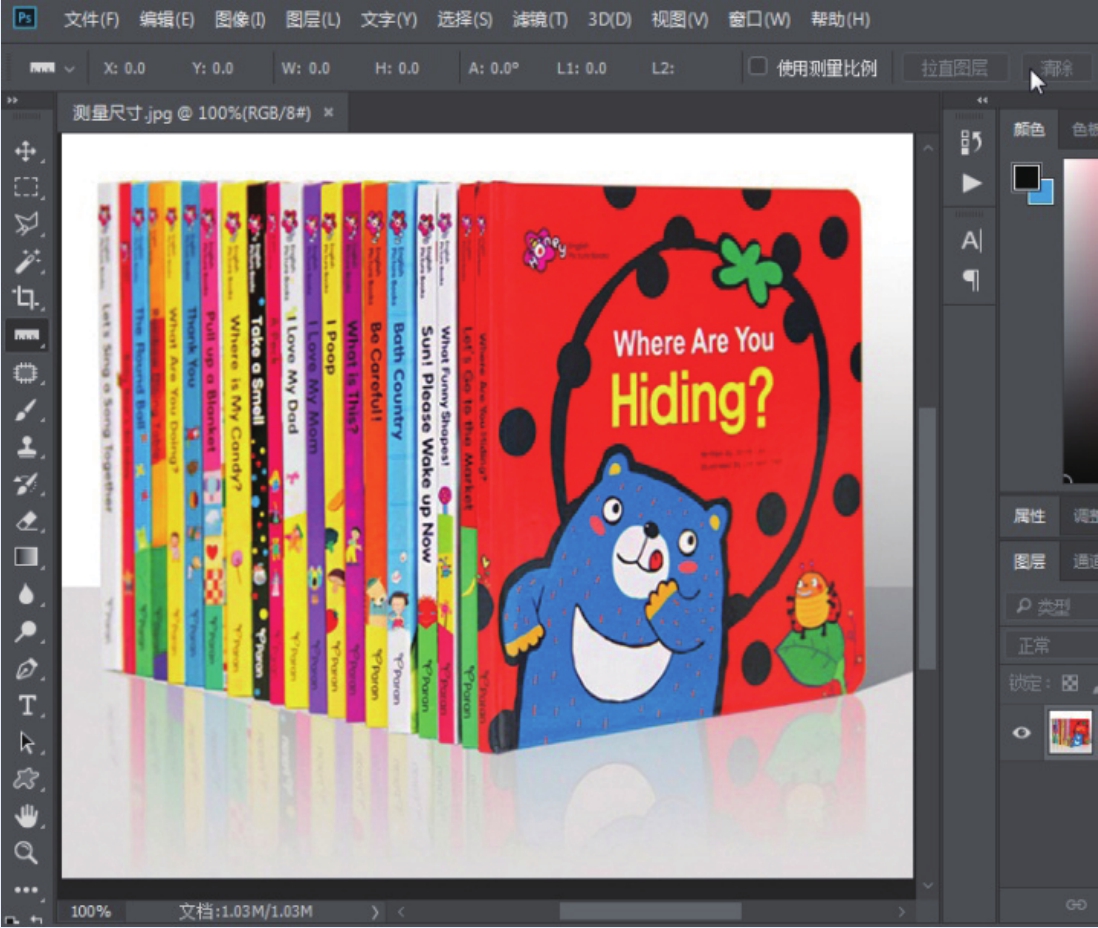
Task: Expand the toolbar with double arrows
Action: 12,100
